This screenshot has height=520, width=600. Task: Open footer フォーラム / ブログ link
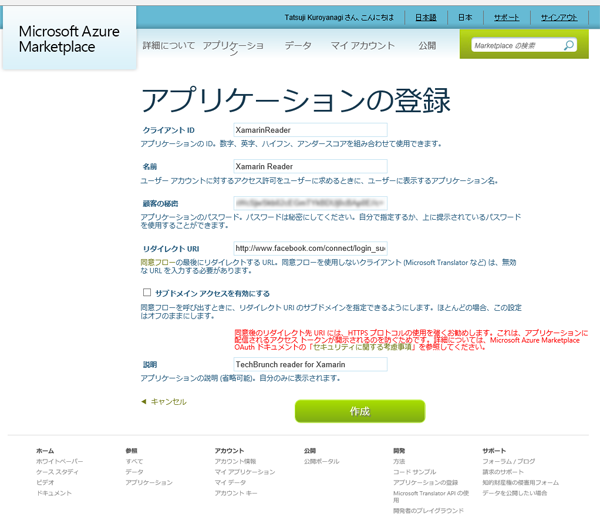509,461
